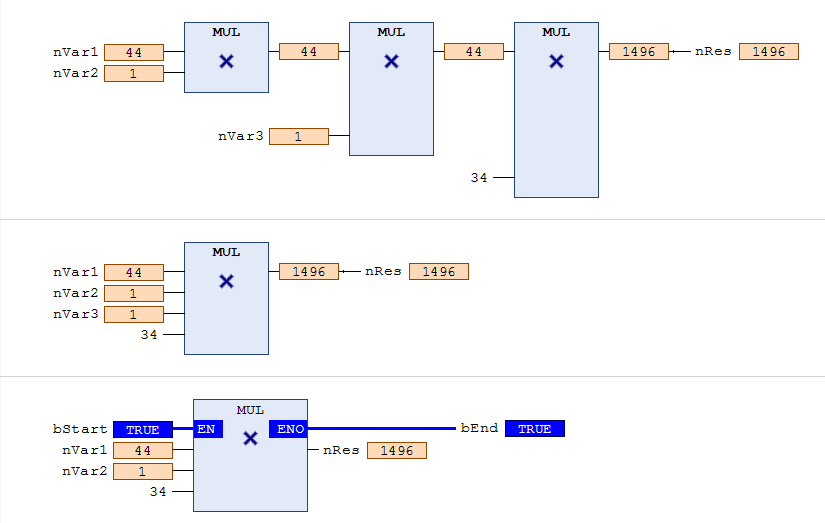The image size is (825, 523).
Task: Click the nVar1 label in the four-input MUL network
Action: click(75, 272)
